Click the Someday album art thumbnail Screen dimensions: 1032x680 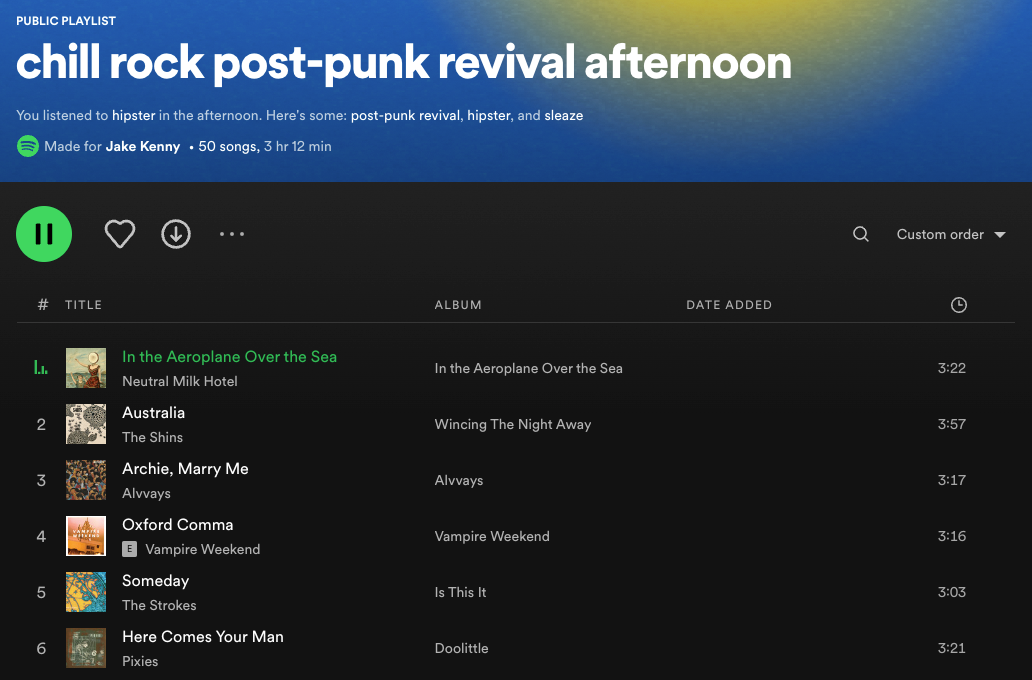(86, 592)
